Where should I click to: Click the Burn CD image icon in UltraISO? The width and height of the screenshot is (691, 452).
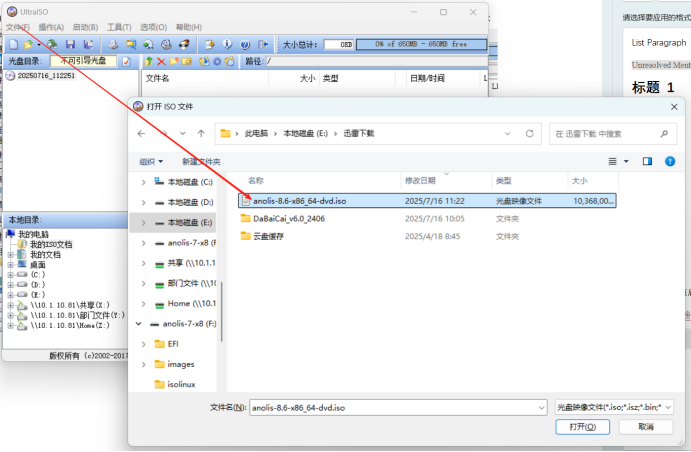(184, 44)
